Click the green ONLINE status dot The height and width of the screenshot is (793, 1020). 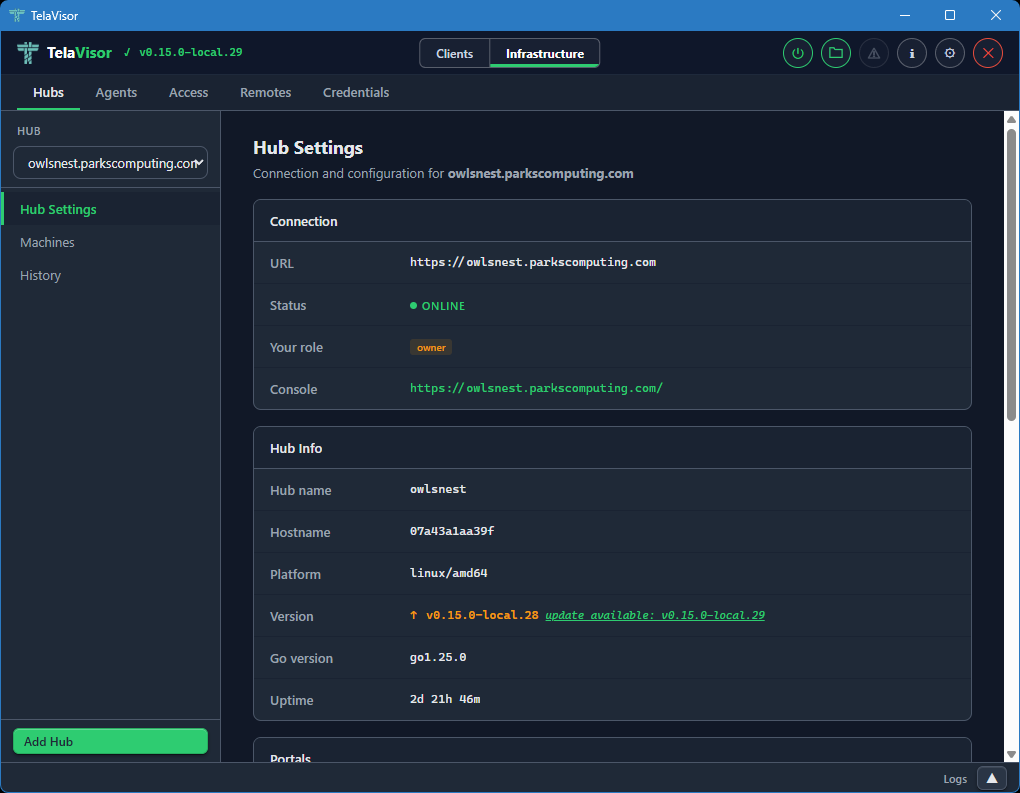tap(413, 305)
